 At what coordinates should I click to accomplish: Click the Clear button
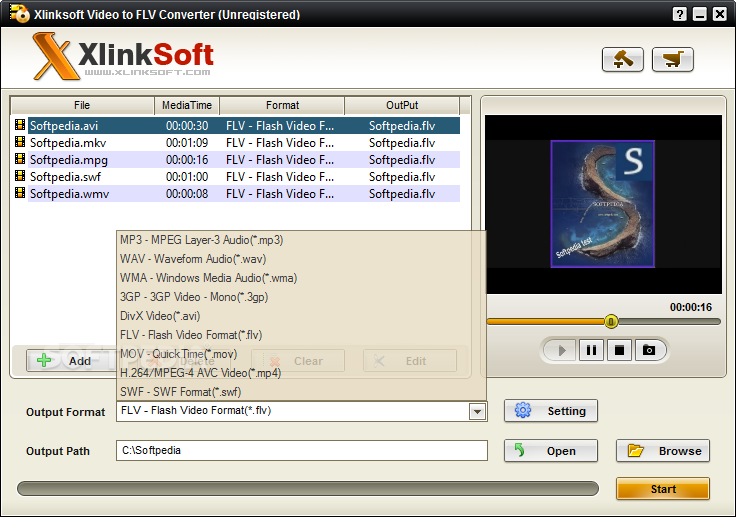(298, 361)
